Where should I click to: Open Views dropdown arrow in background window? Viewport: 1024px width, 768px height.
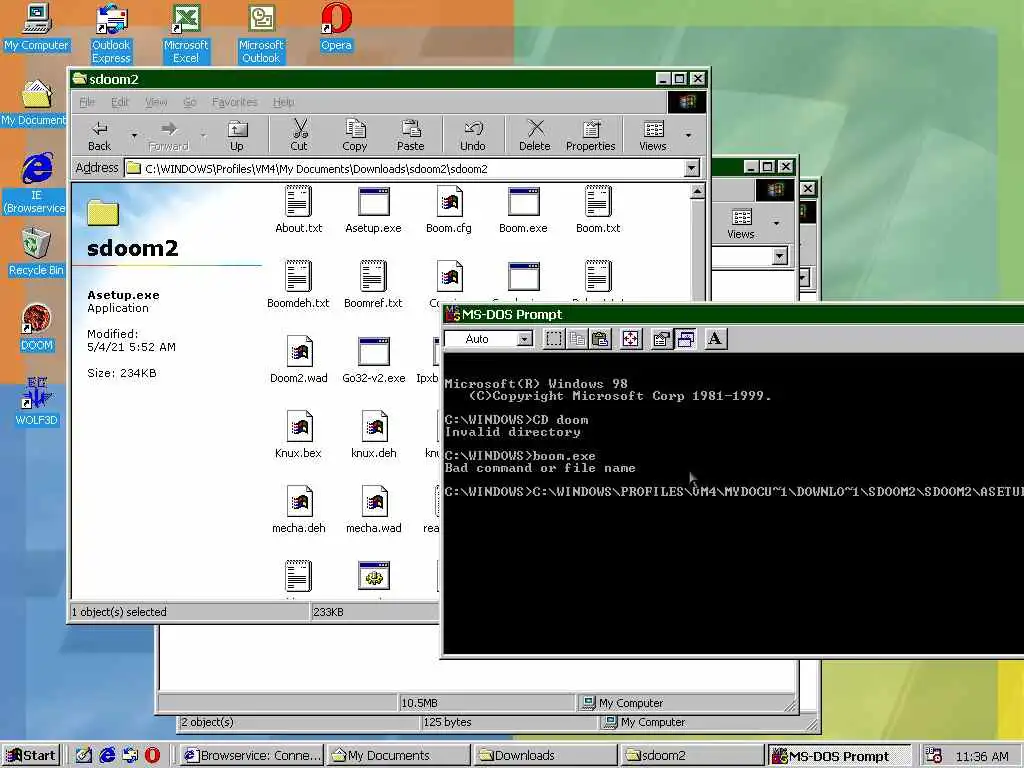coord(776,223)
